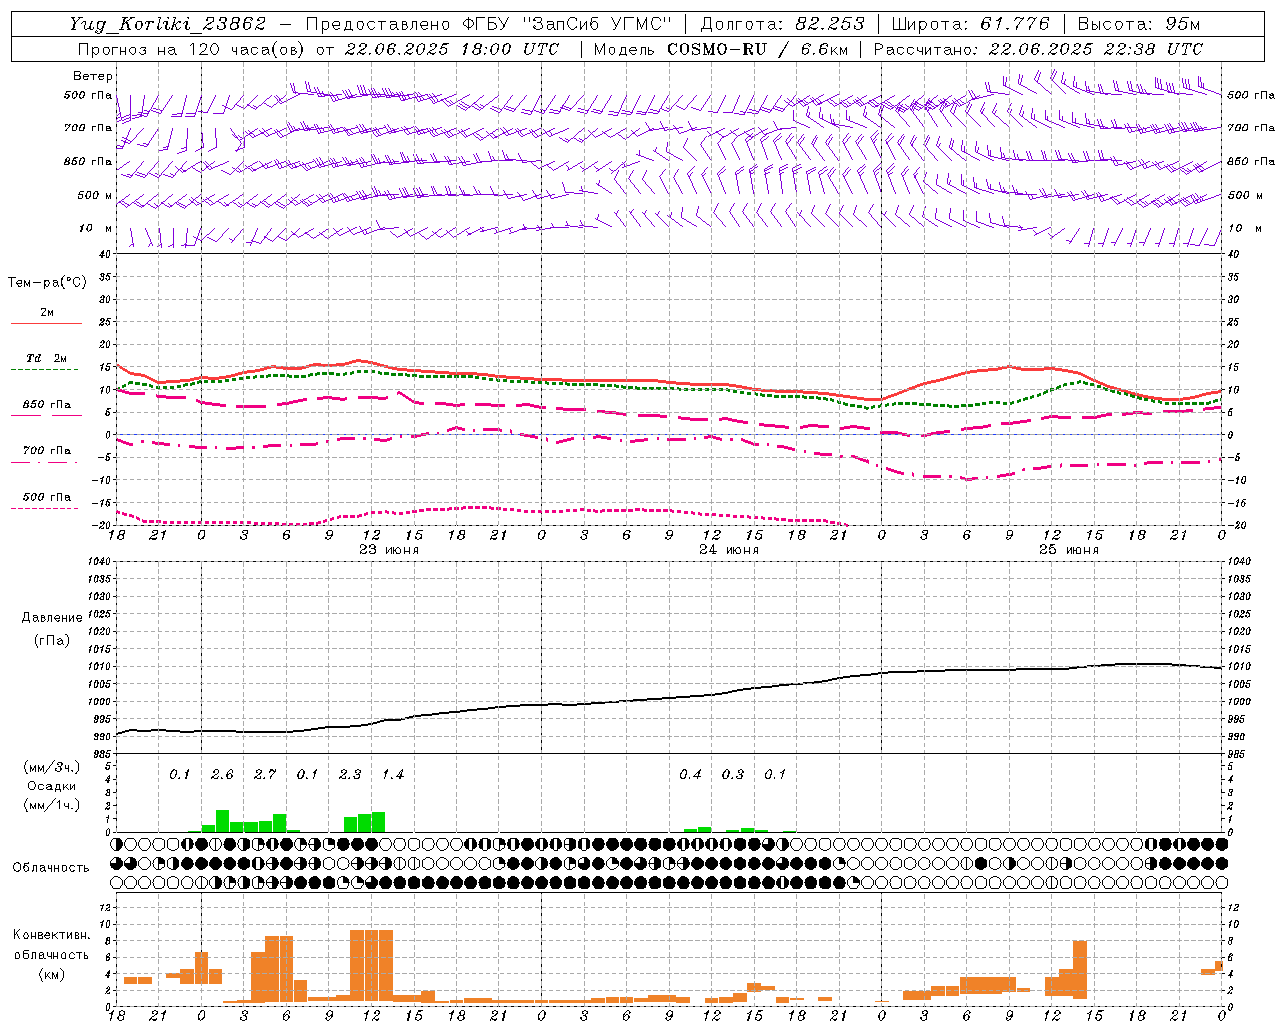Click the 2.7 precipitation value
Image resolution: width=1280 pixels, height=1024 pixels.
coord(265,775)
